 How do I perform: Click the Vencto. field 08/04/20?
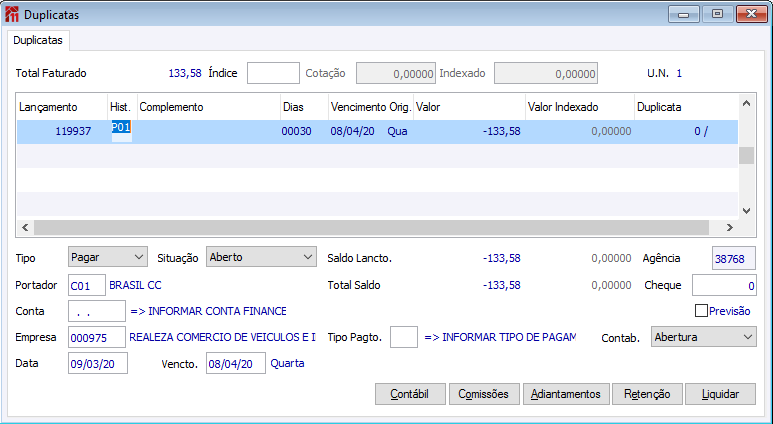tap(236, 364)
